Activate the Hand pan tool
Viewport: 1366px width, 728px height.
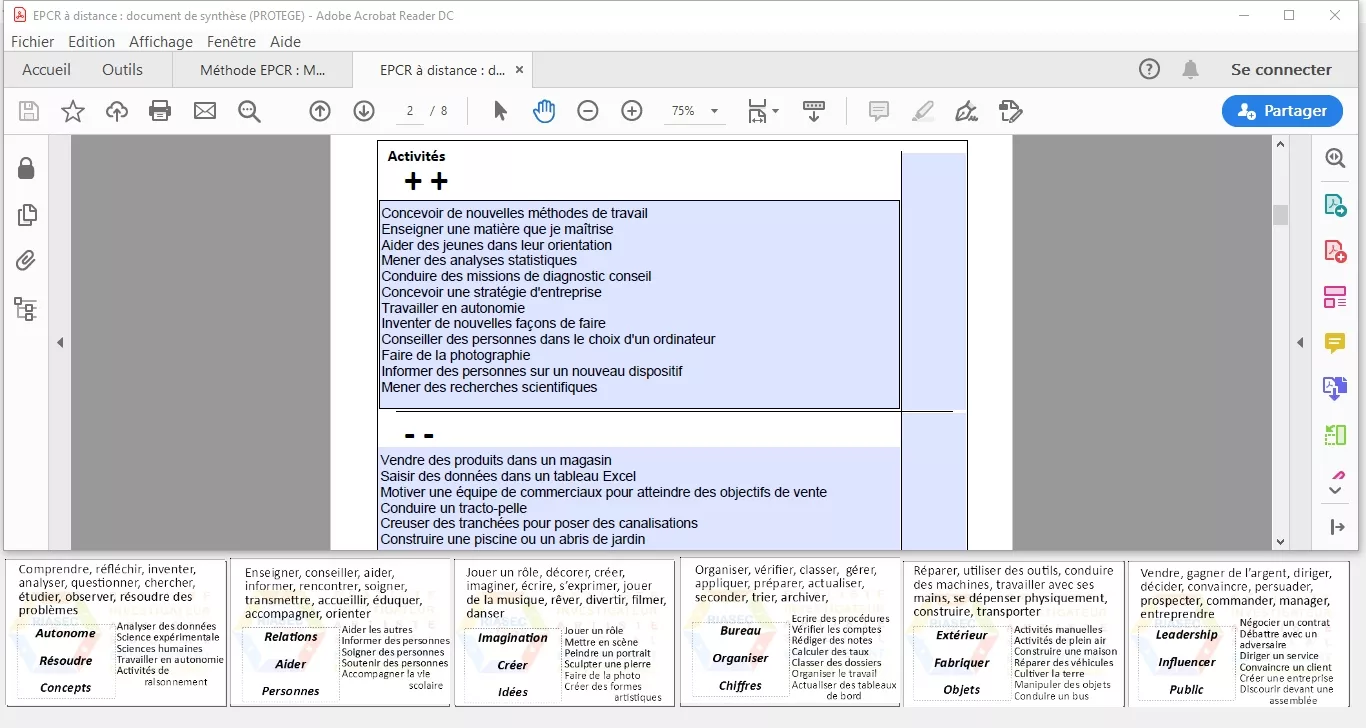point(544,111)
